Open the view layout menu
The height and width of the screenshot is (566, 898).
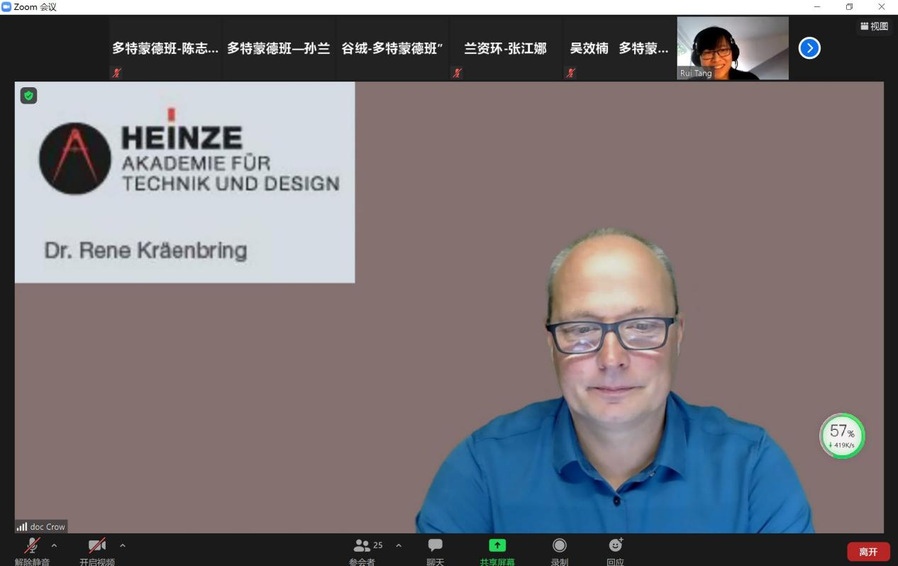click(874, 26)
